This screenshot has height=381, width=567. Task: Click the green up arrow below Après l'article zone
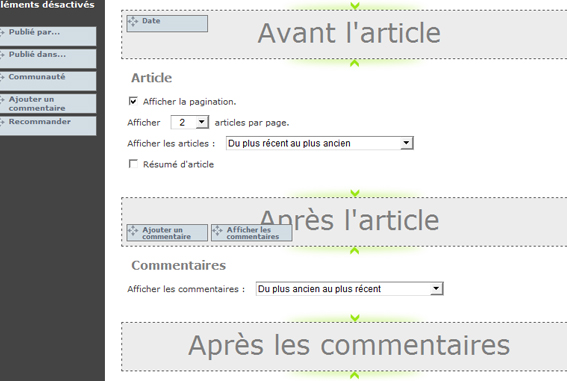click(x=355, y=251)
